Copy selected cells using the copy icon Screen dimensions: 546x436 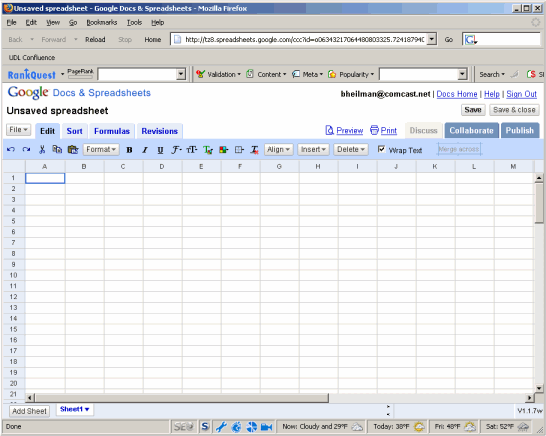(57, 149)
